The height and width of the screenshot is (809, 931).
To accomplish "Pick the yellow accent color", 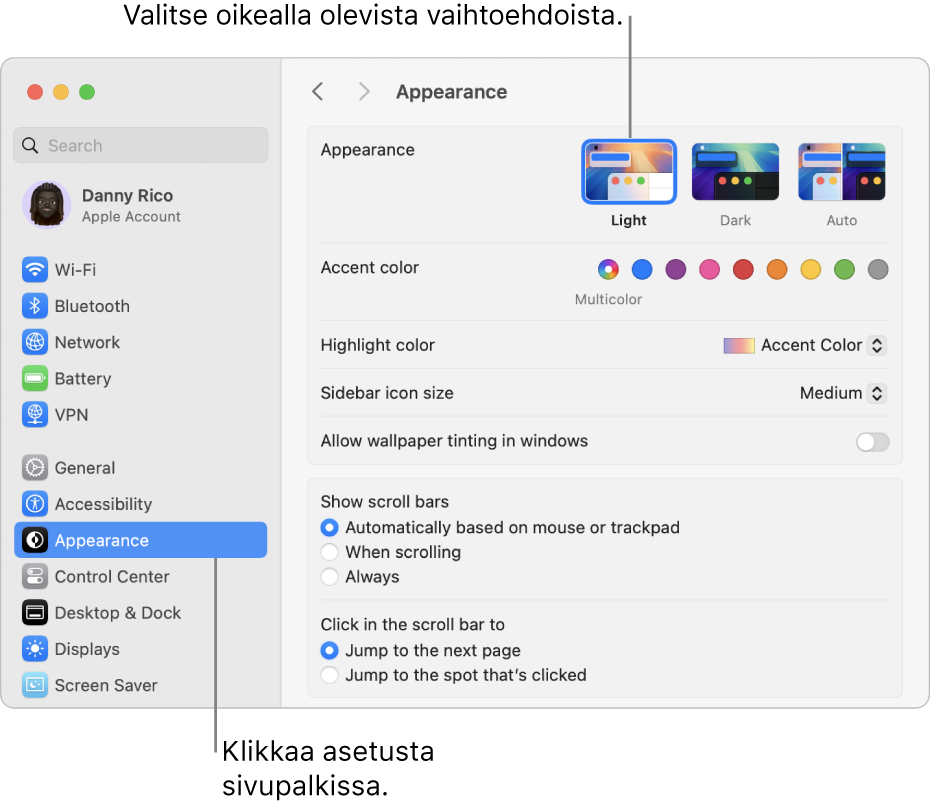I will (810, 269).
